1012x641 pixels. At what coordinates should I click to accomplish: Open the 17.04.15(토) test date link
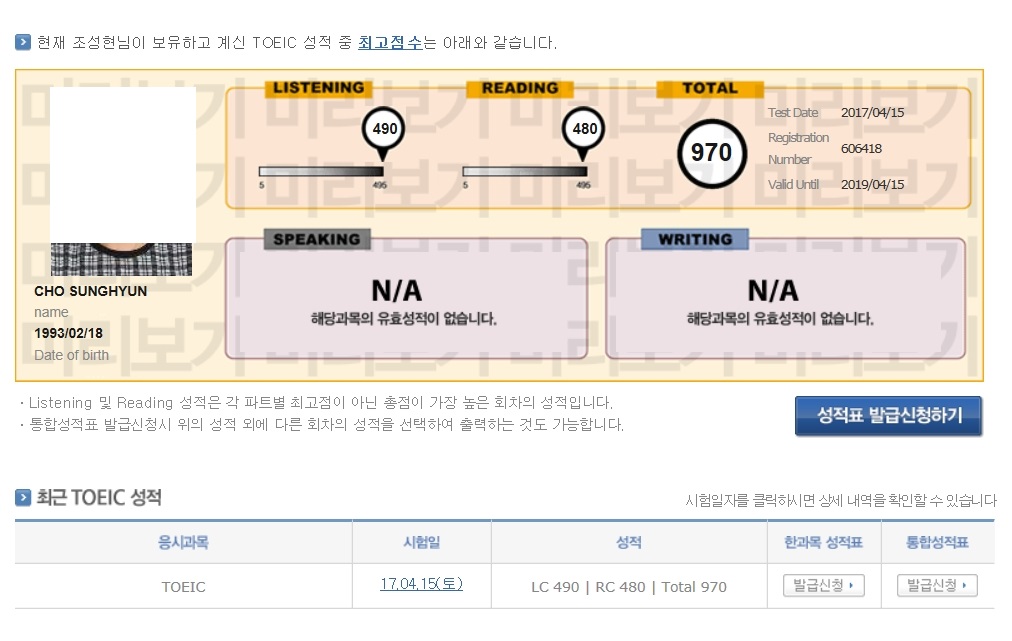coord(421,584)
